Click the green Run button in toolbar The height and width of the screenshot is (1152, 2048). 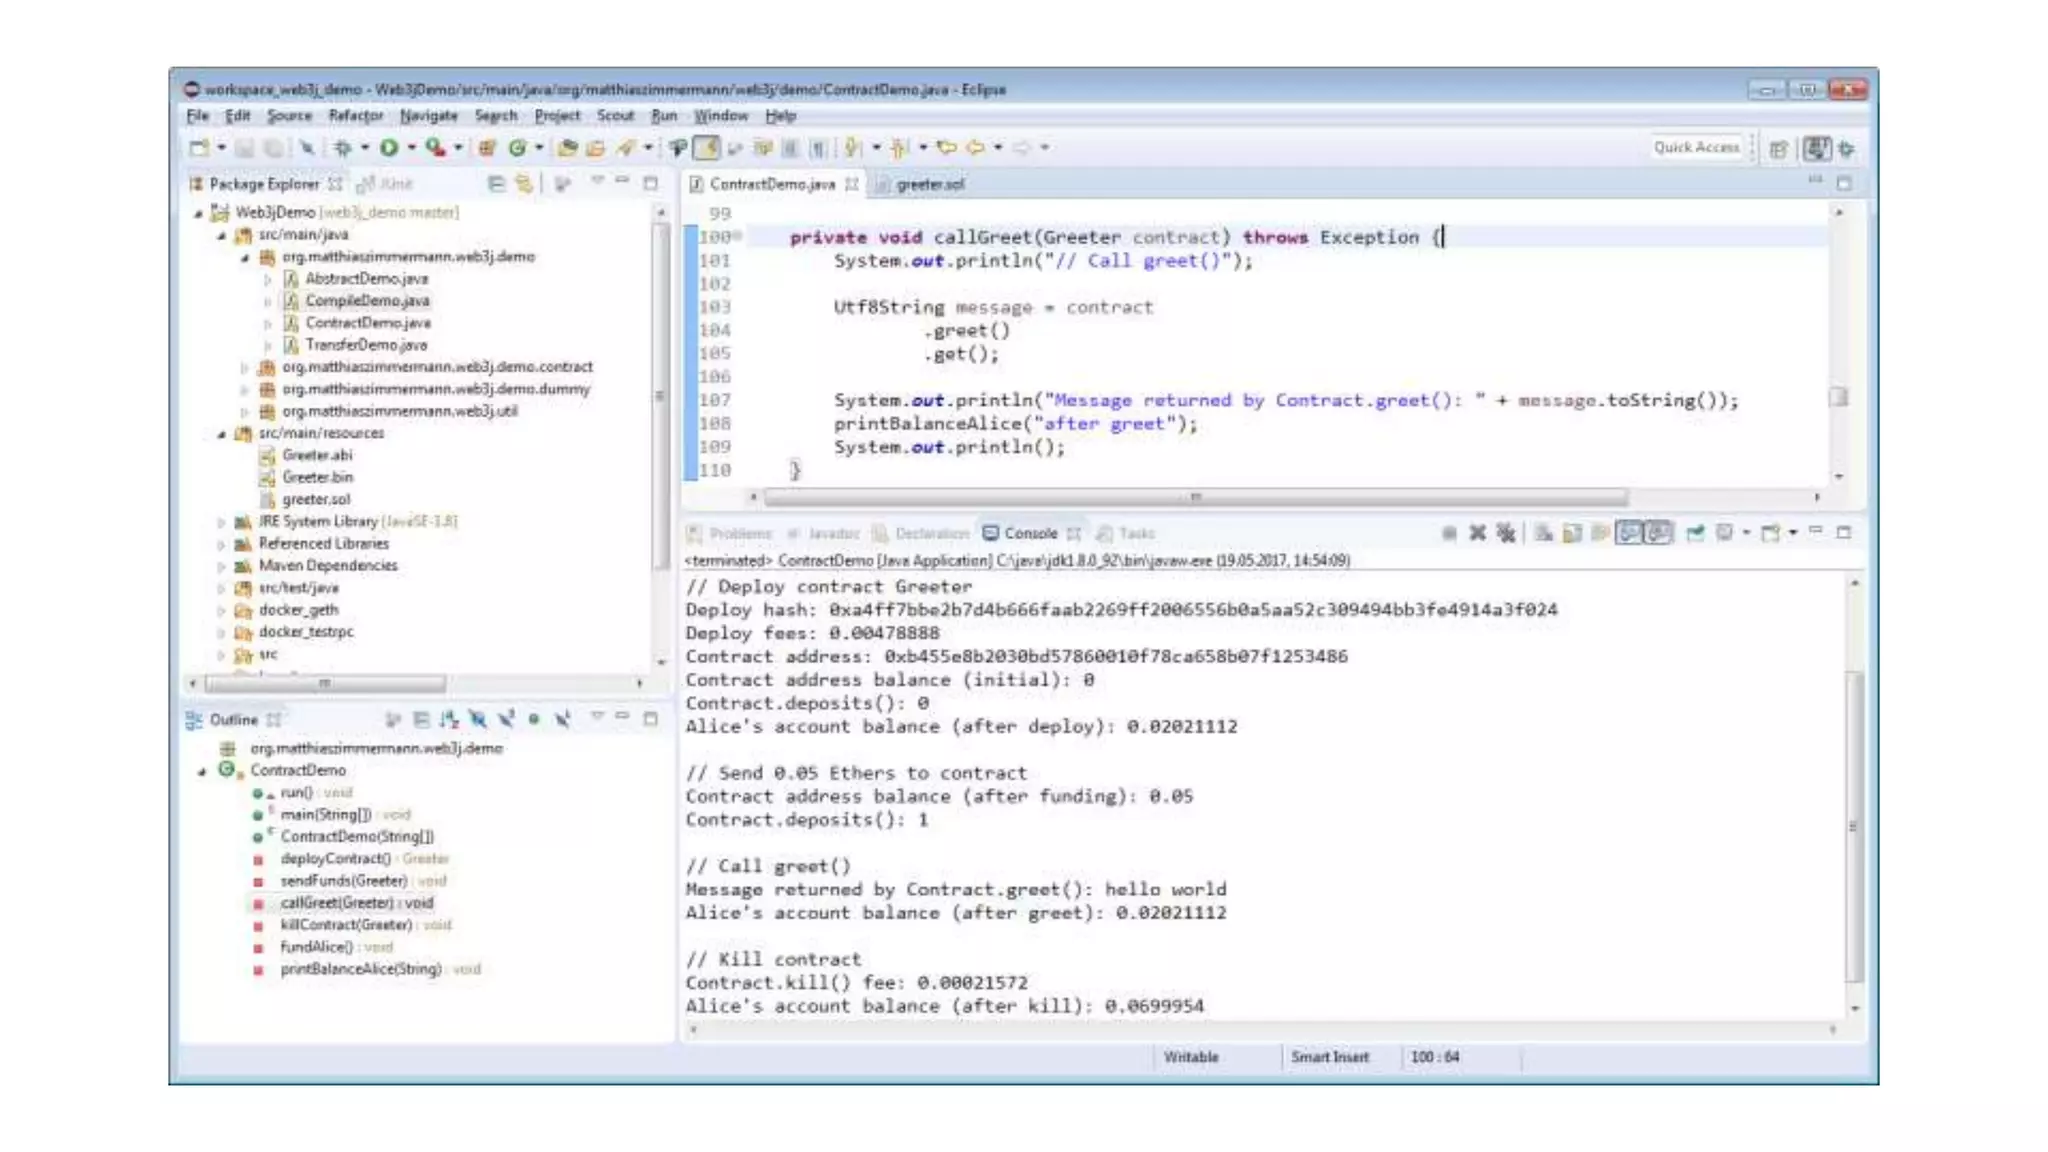click(x=389, y=148)
